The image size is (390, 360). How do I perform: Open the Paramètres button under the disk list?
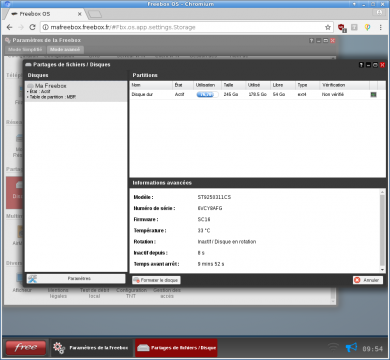[x=76, y=279]
